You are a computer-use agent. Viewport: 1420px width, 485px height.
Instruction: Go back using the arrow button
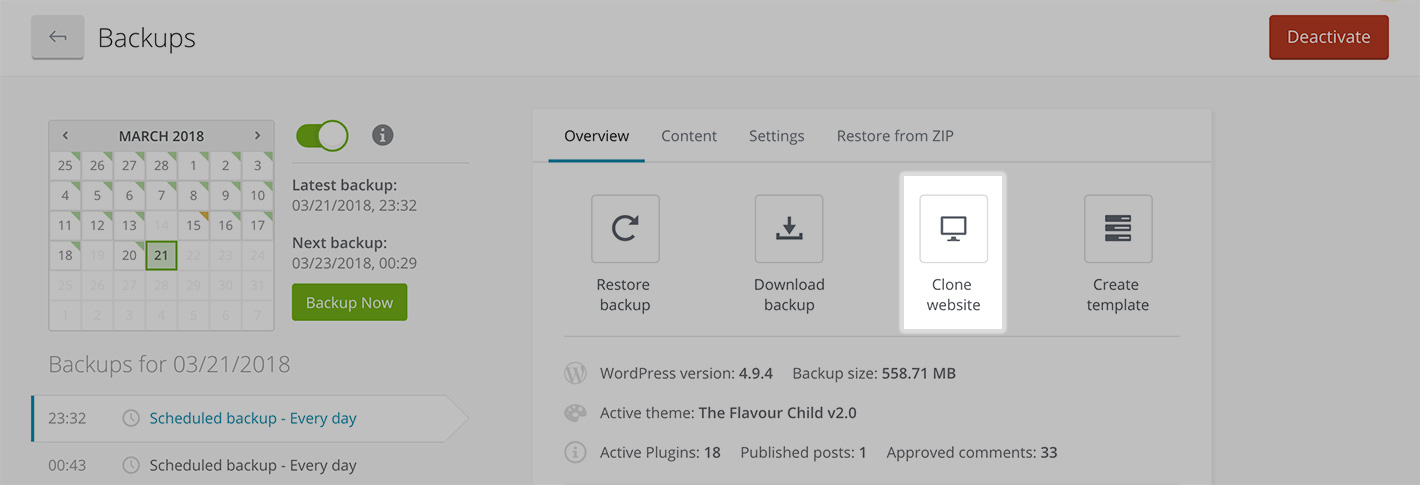click(x=58, y=38)
